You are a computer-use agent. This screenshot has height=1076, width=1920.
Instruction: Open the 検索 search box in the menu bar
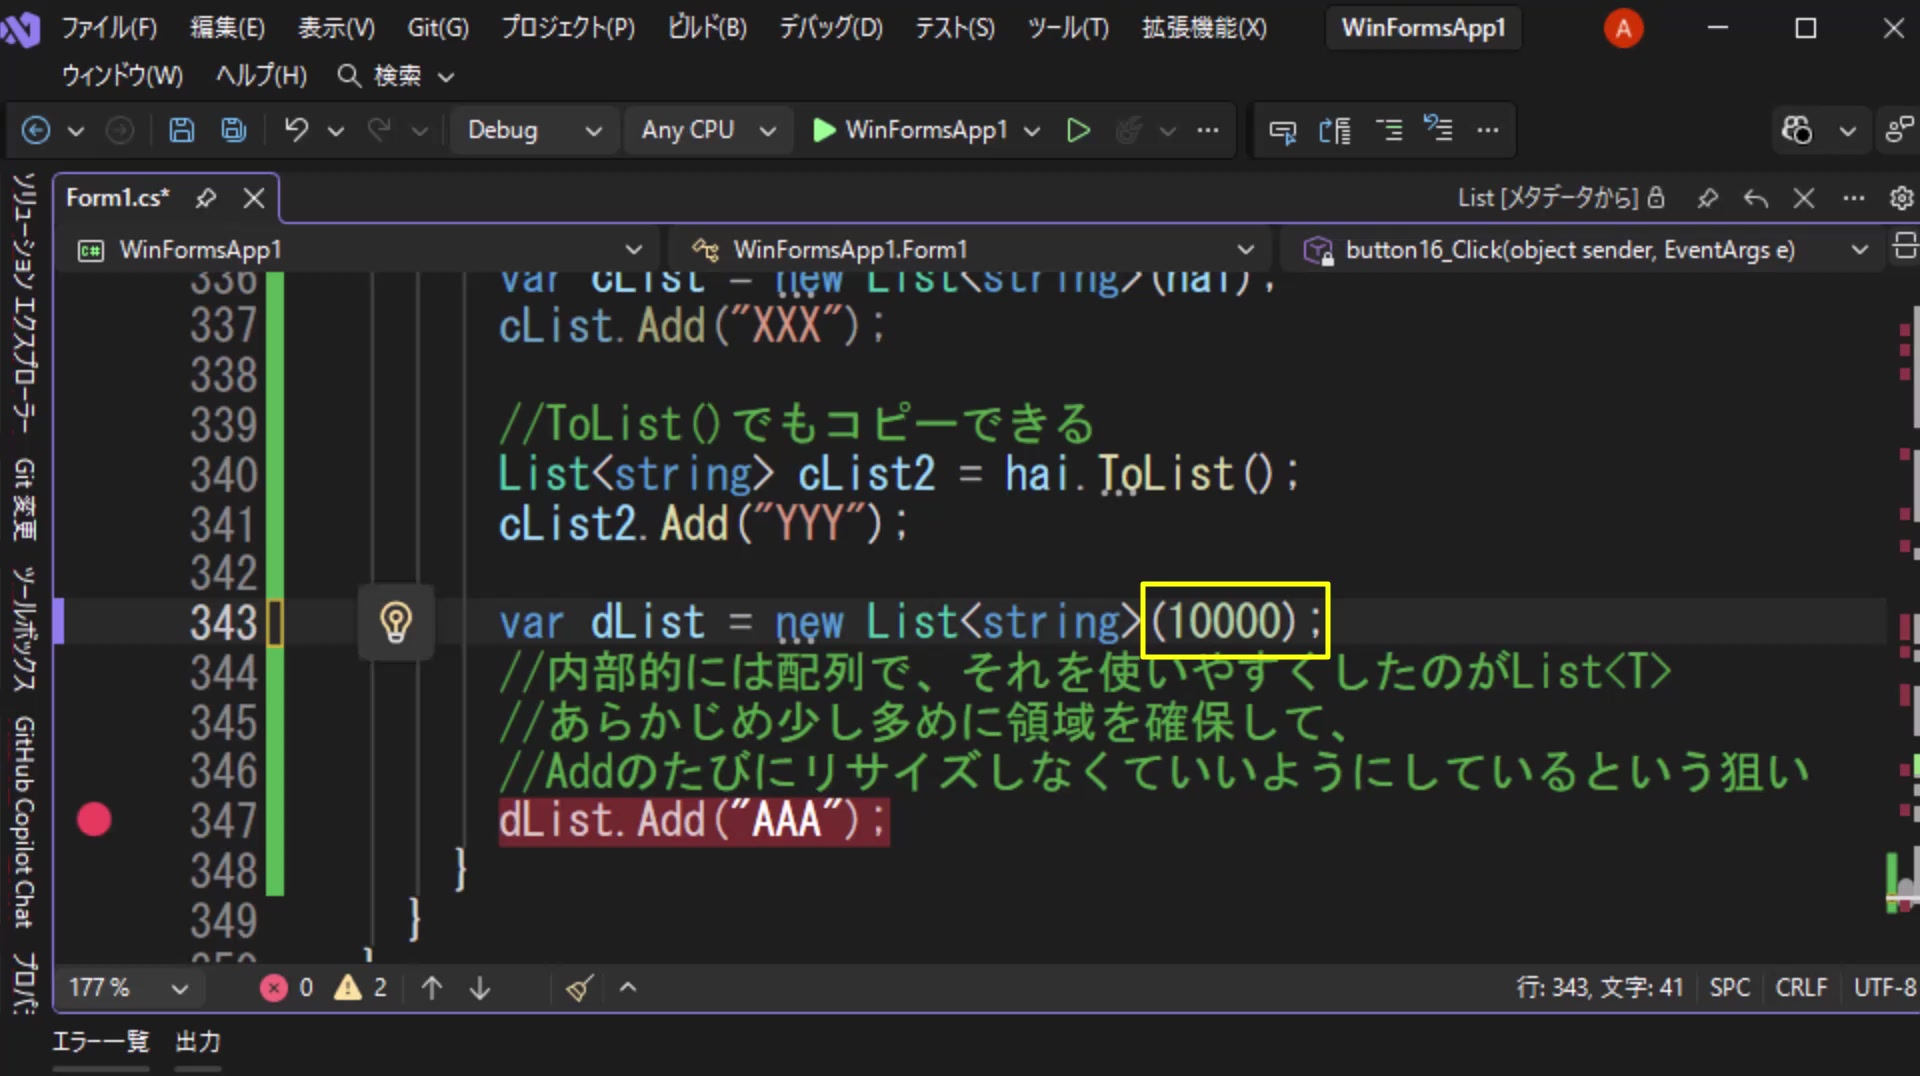tap(396, 76)
